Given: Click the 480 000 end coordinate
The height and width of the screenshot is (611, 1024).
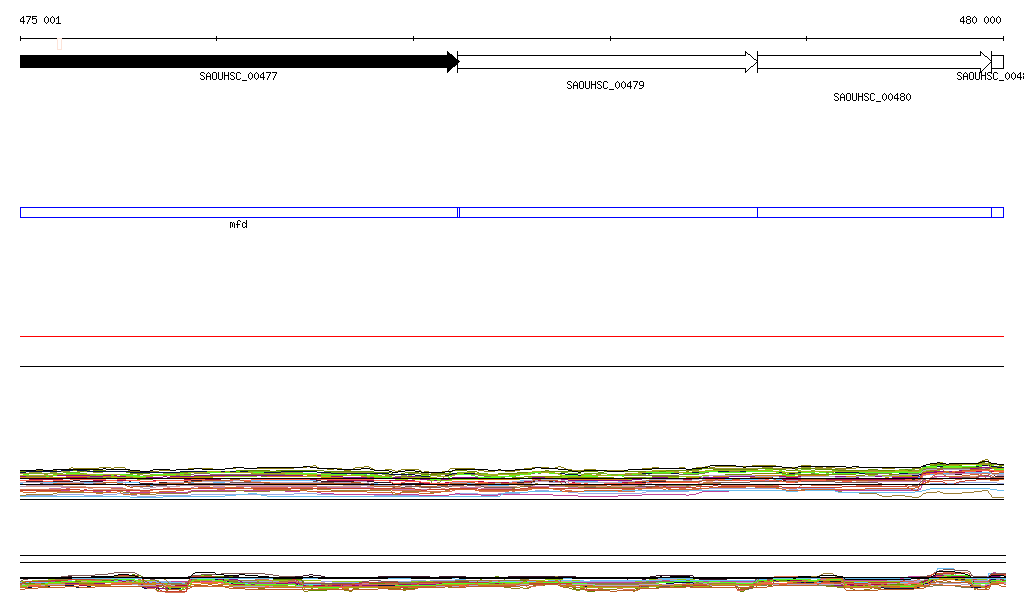Looking at the screenshot, I should click(x=980, y=20).
